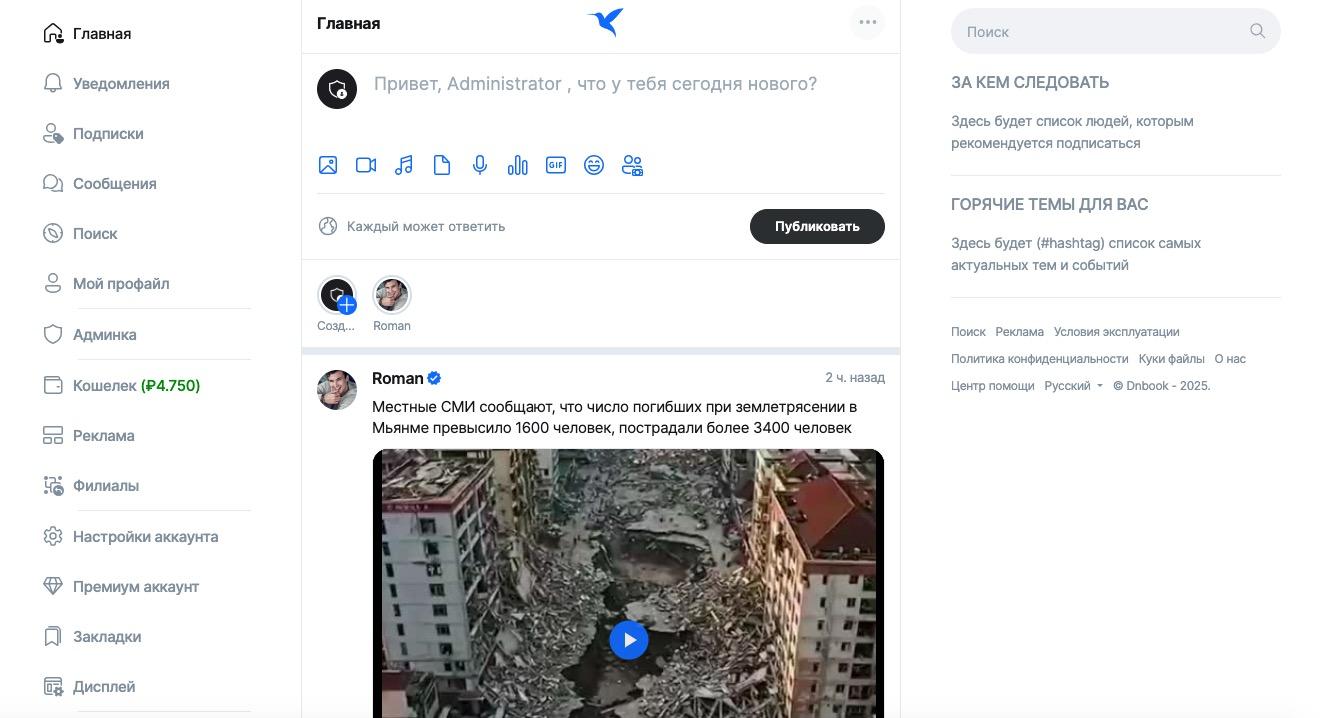Change the 'Каждый может ответить' reply setting
The height and width of the screenshot is (718, 1330).
[x=412, y=226]
